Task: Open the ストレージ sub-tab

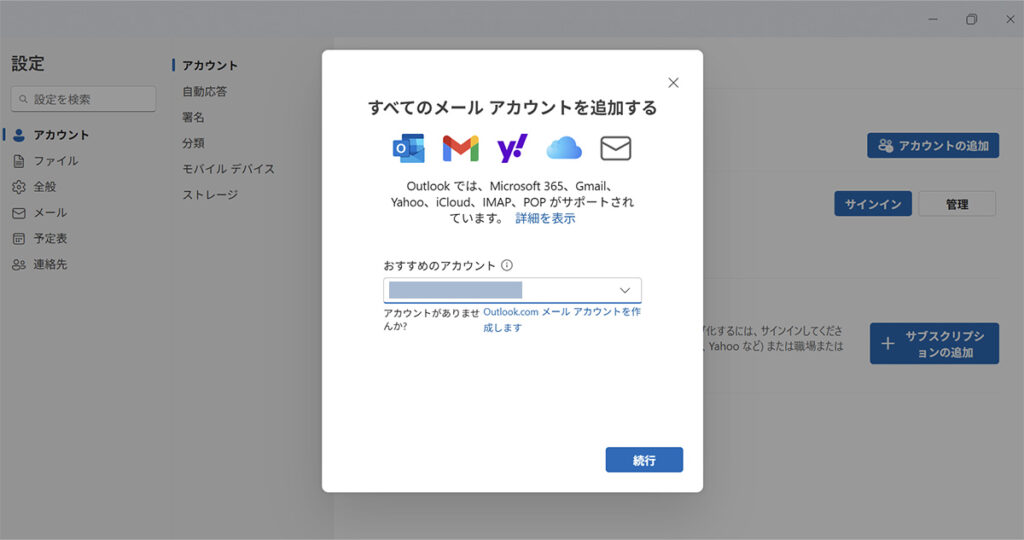Action: (x=210, y=195)
